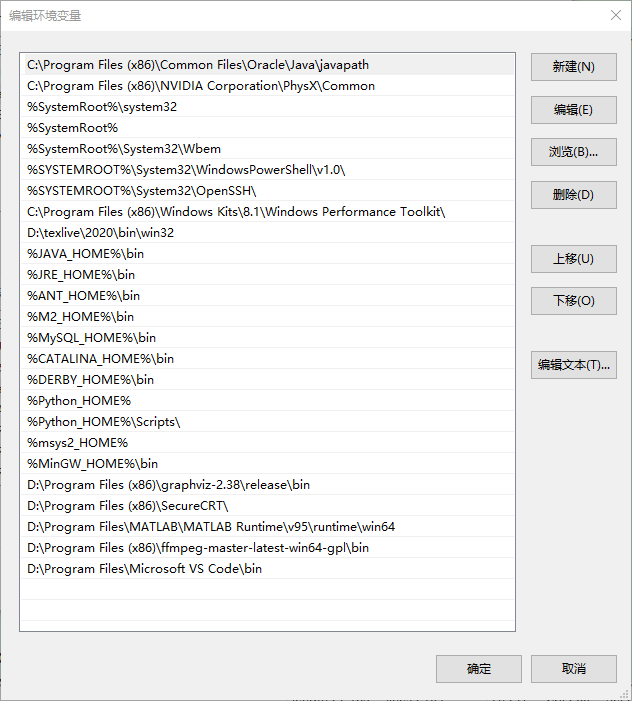Viewport: 632px width, 701px height.
Task: Select the %SystemRoot%\system32 entry
Action: coord(267,107)
